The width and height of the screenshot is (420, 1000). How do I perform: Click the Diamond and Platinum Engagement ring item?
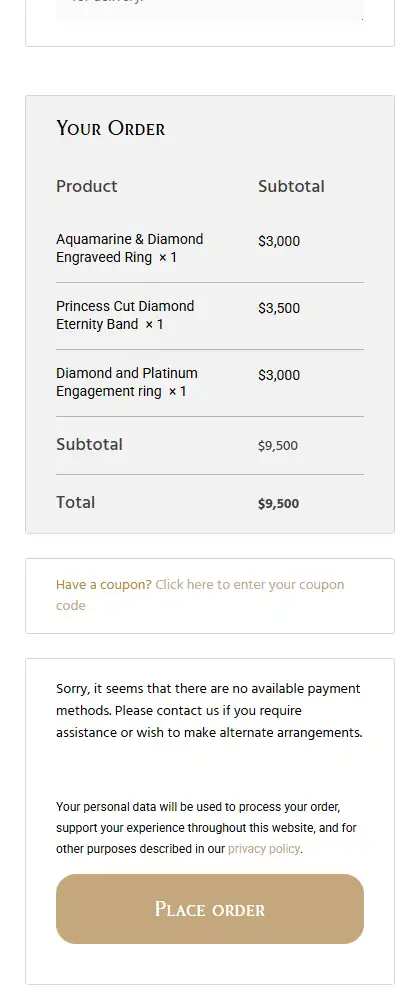[x=127, y=382]
